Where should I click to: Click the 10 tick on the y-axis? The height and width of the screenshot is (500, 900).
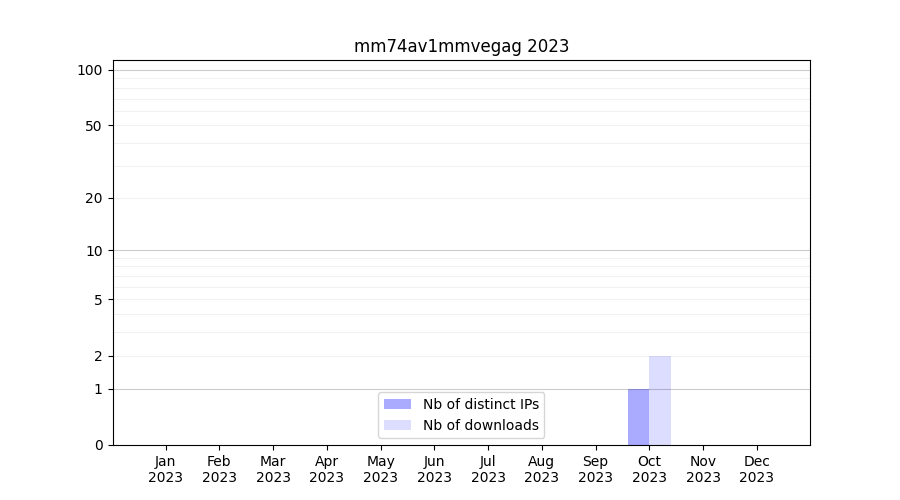click(93, 251)
